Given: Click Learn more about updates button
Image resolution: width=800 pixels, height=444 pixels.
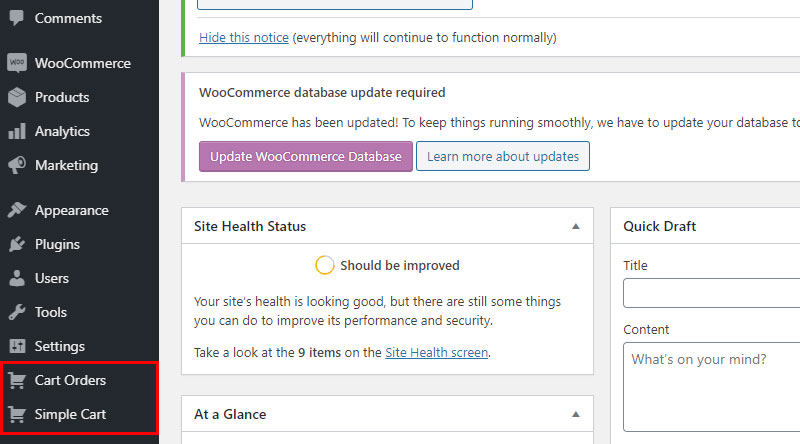Looking at the screenshot, I should point(503,156).
